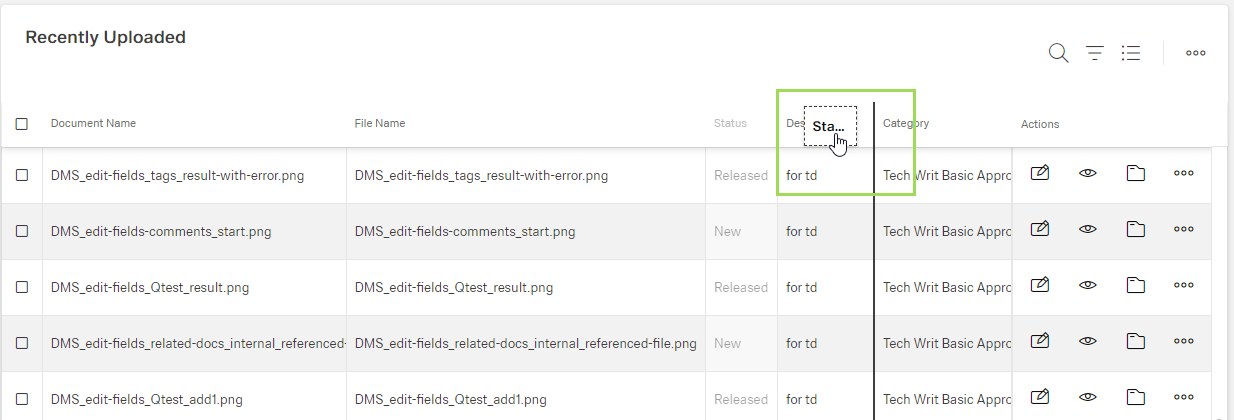Open the header more options ellipsis
This screenshot has width=1234, height=420.
pyautogui.click(x=1195, y=53)
